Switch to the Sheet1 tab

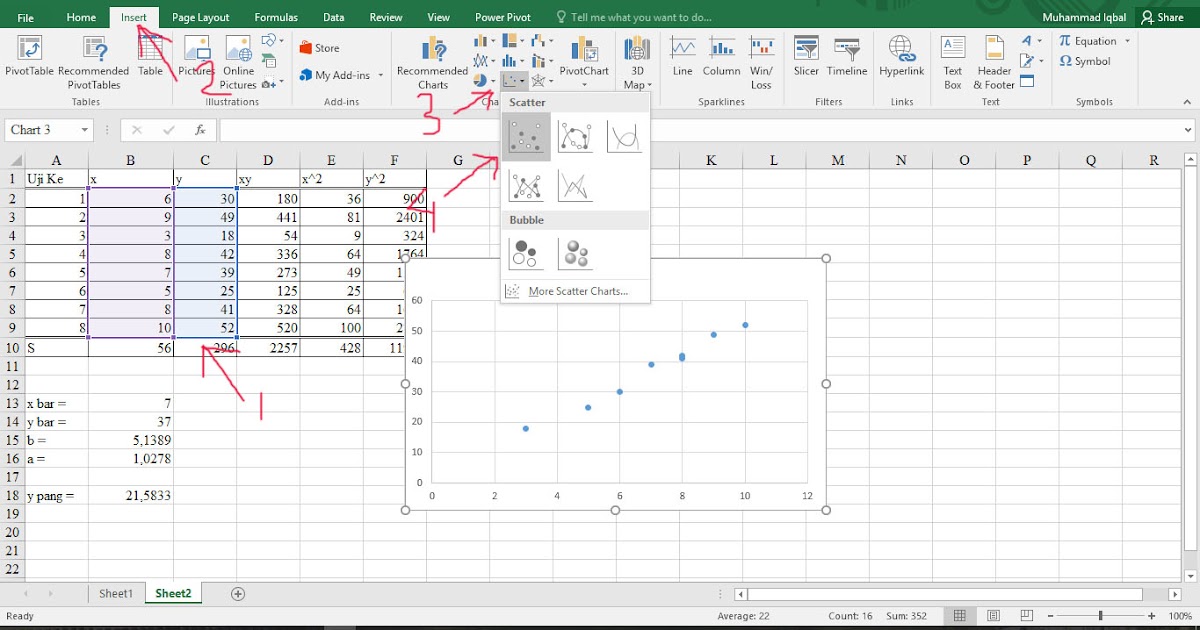(x=116, y=593)
